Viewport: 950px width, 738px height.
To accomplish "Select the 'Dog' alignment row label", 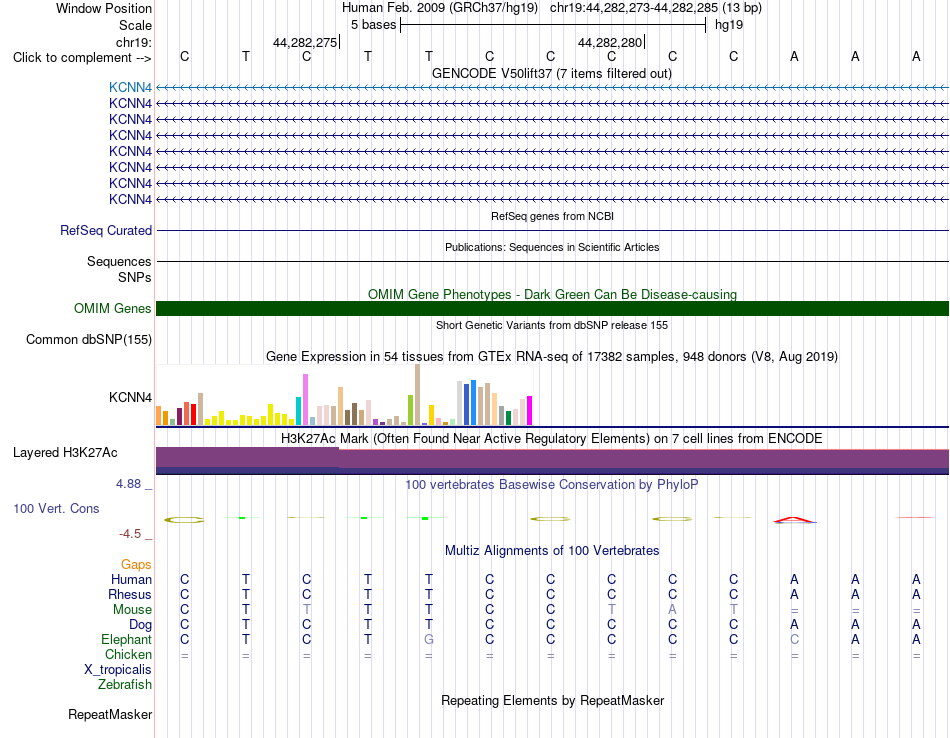I will 141,625.
